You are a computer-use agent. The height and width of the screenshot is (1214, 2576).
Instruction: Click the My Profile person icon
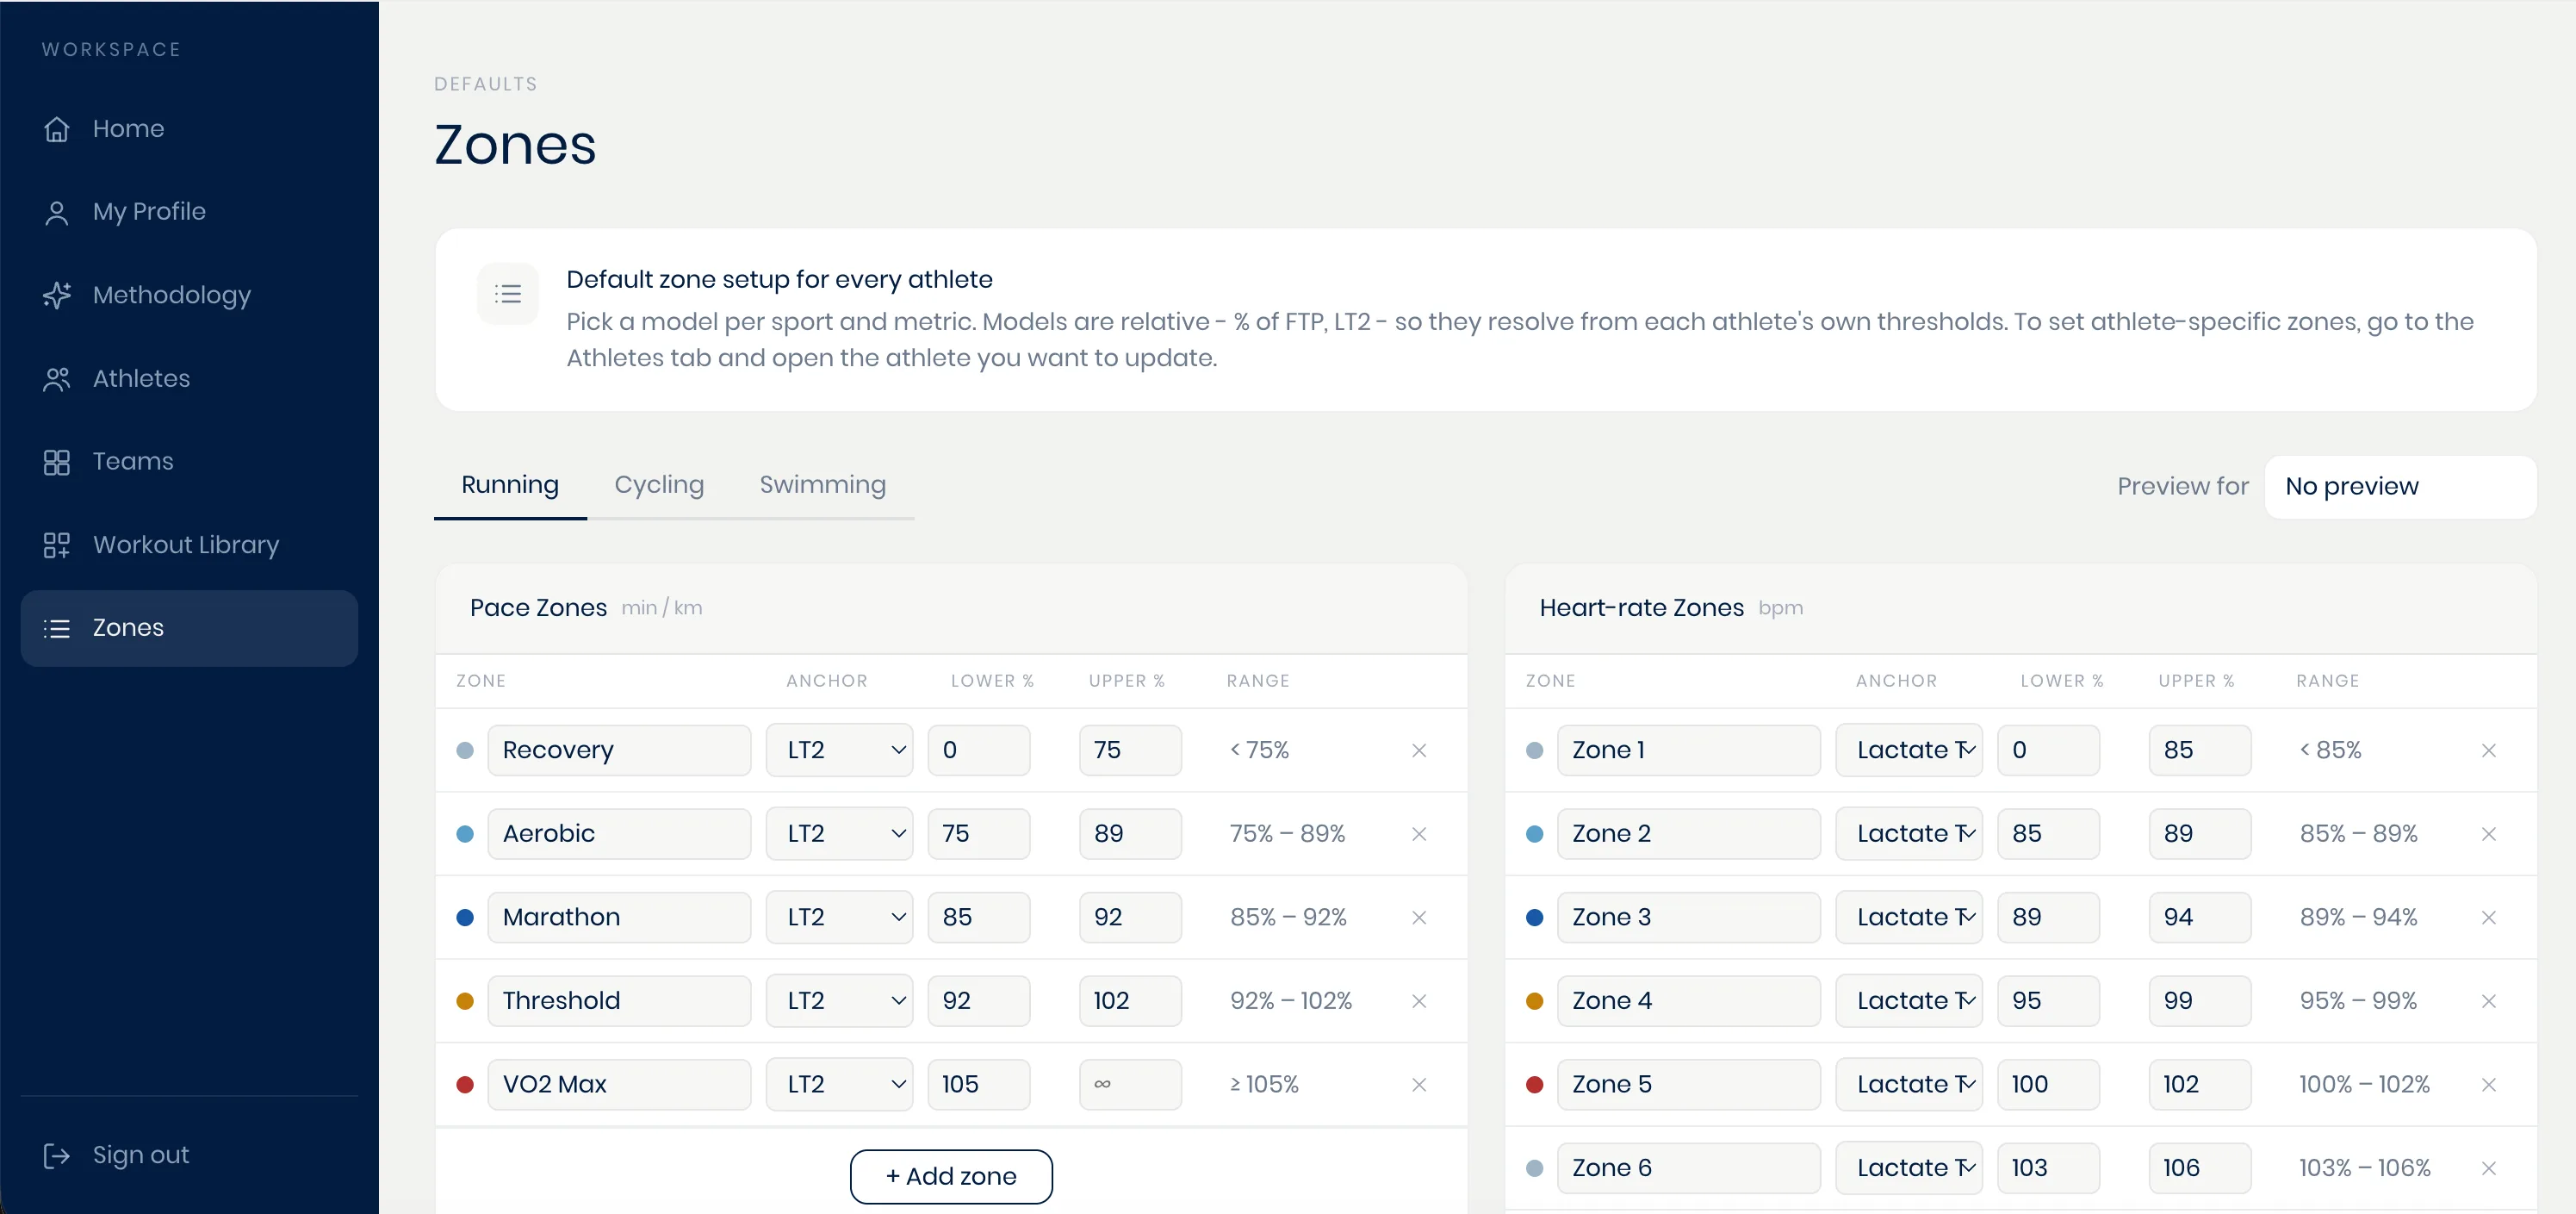pos(57,212)
